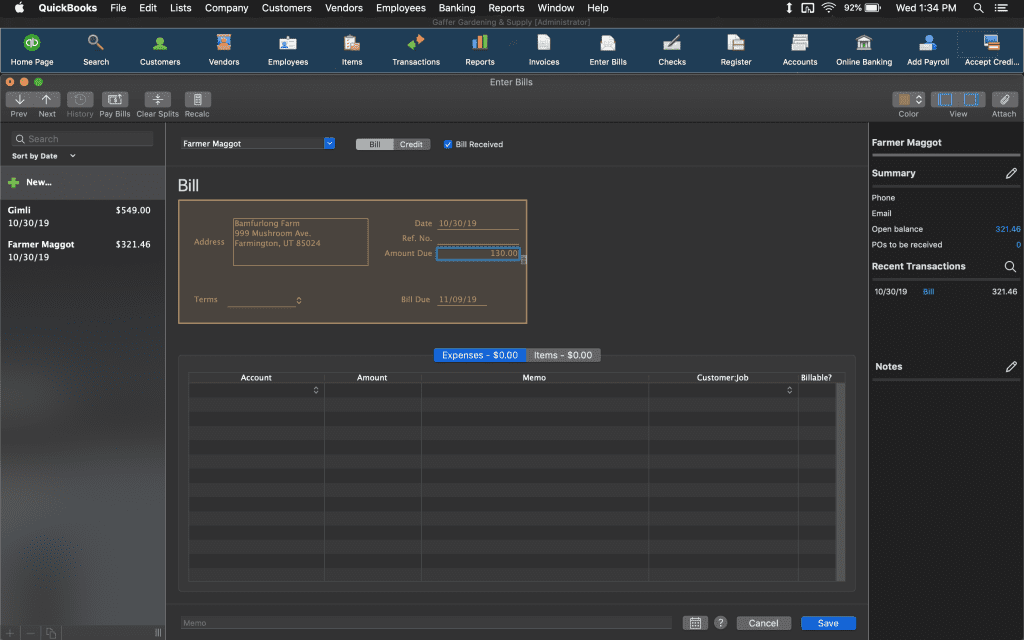
Task: Toggle the Bill Received checkbox
Action: point(448,144)
